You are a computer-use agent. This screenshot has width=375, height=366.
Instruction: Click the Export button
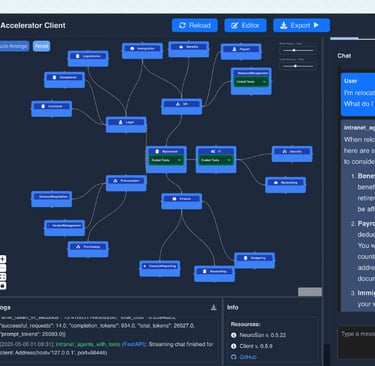301,25
